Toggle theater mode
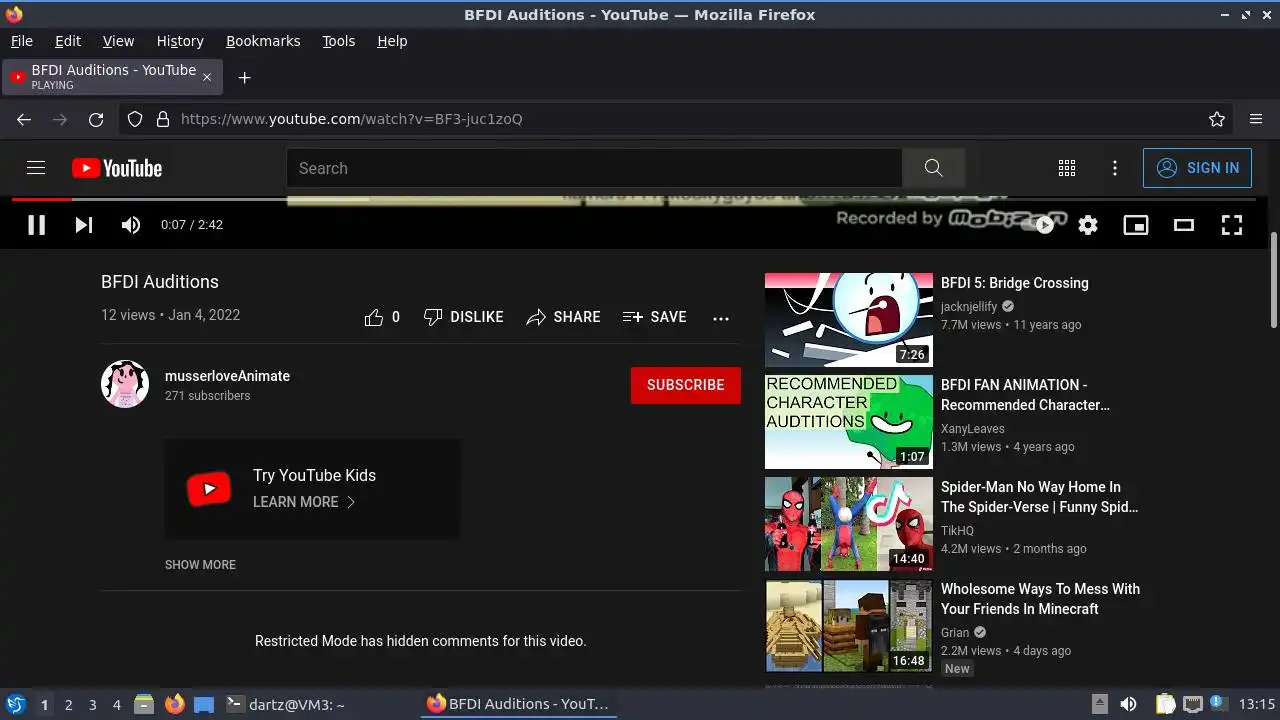Viewport: 1280px width, 720px height. tap(1184, 225)
